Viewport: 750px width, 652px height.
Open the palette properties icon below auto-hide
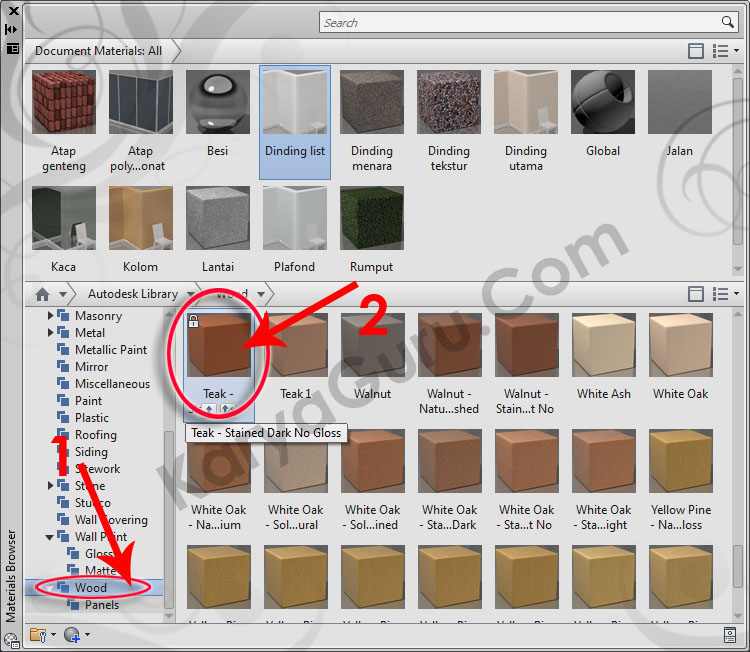pos(12,47)
